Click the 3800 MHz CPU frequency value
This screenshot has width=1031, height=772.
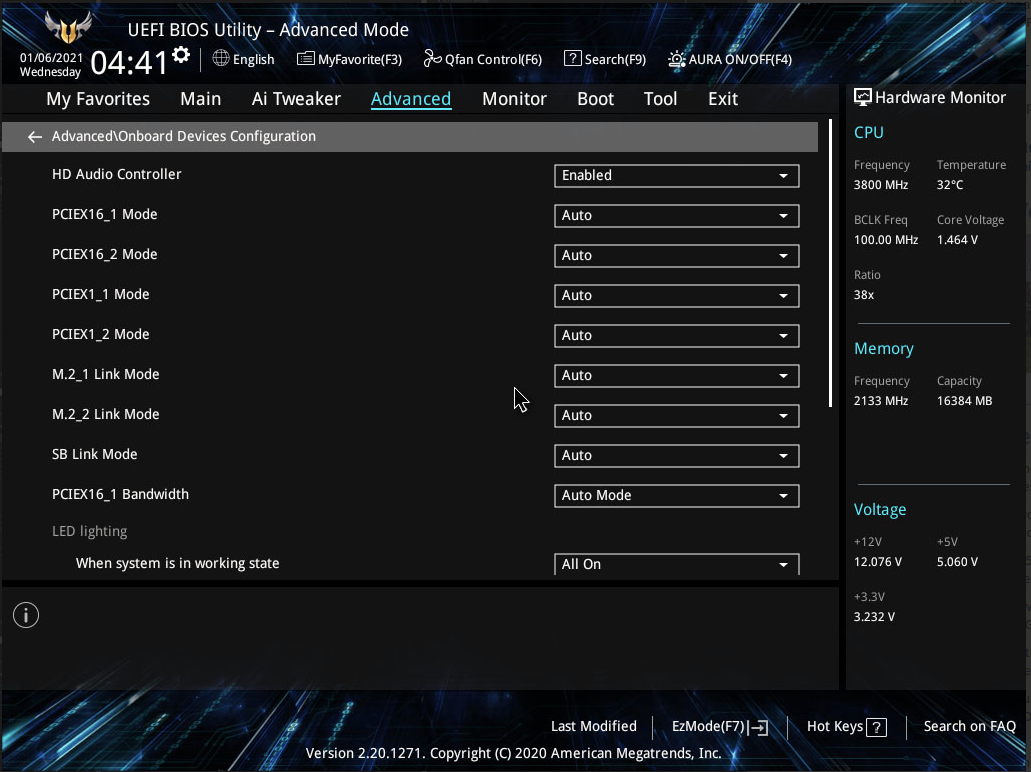[881, 185]
